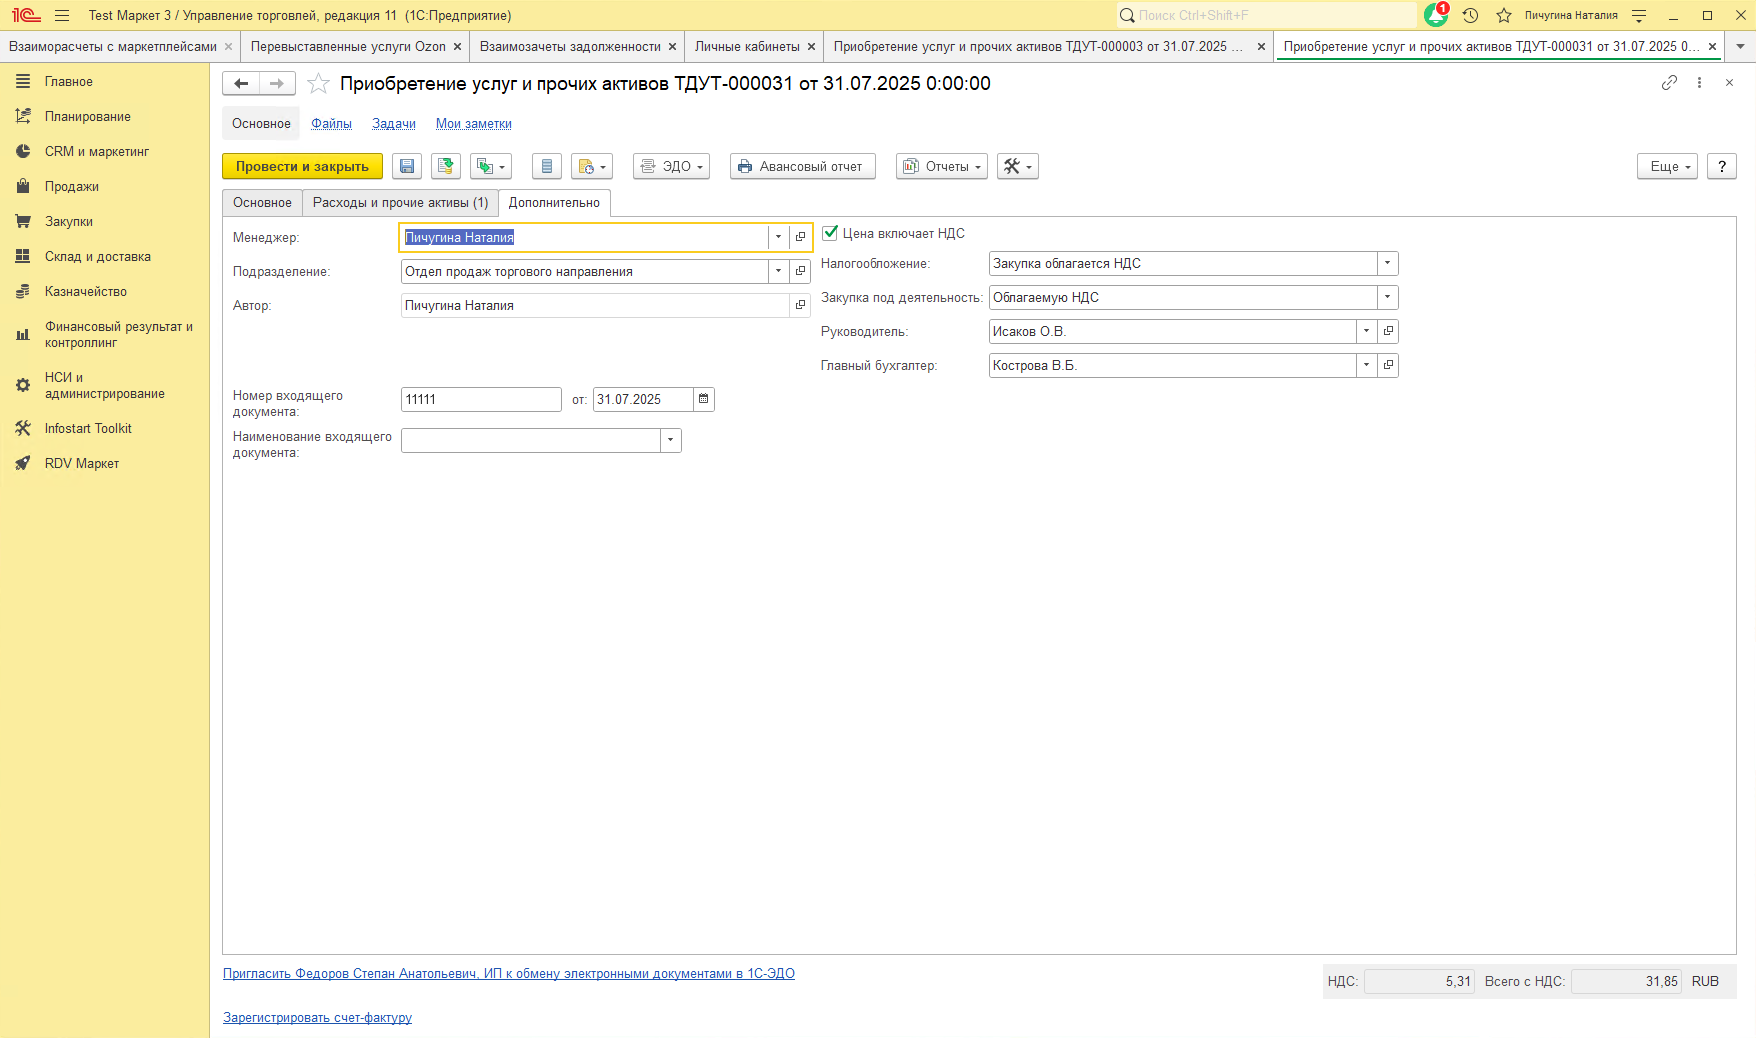Click the get link icon for document
The image size is (1756, 1038).
[x=1669, y=83]
